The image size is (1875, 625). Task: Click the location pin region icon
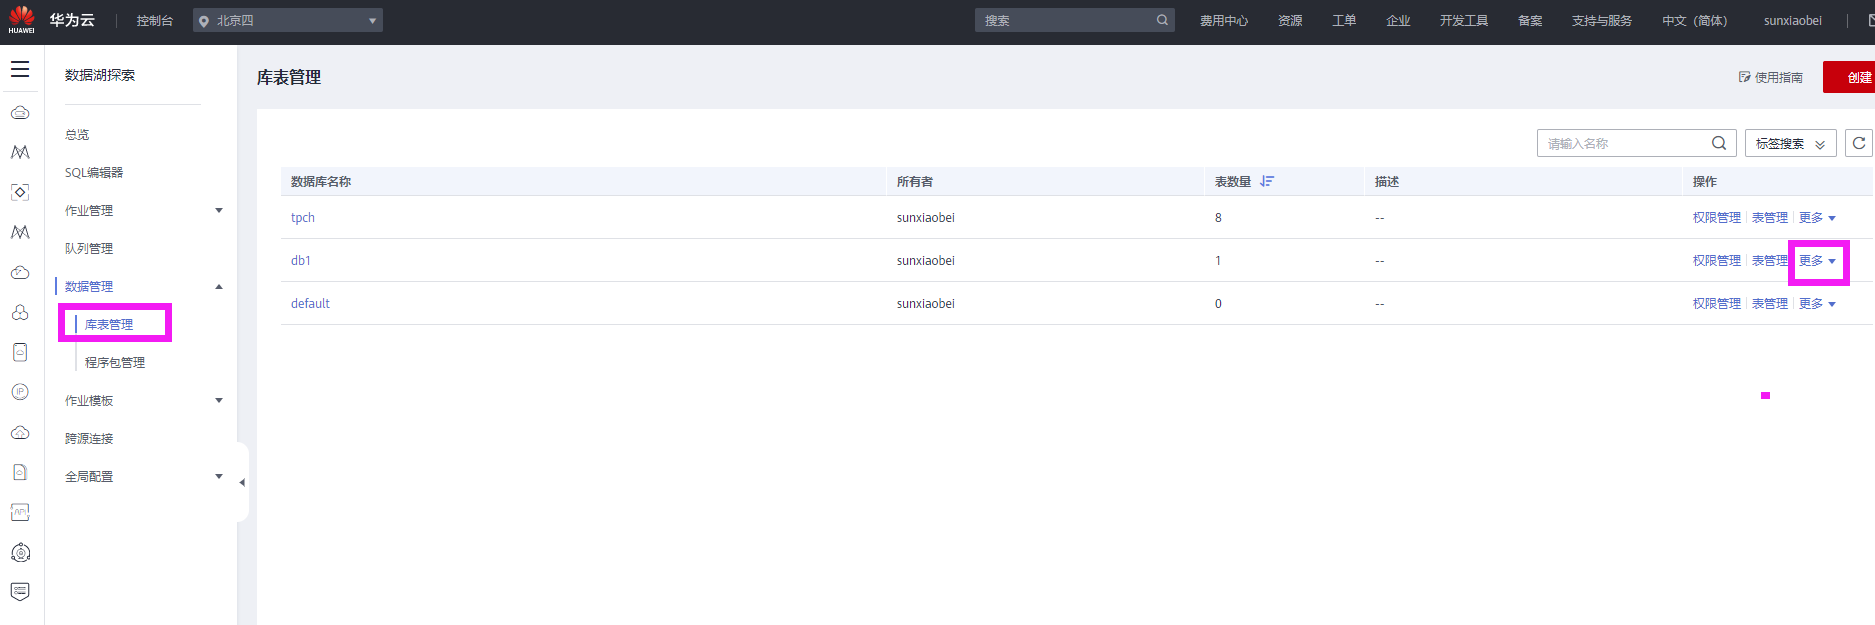tap(204, 21)
